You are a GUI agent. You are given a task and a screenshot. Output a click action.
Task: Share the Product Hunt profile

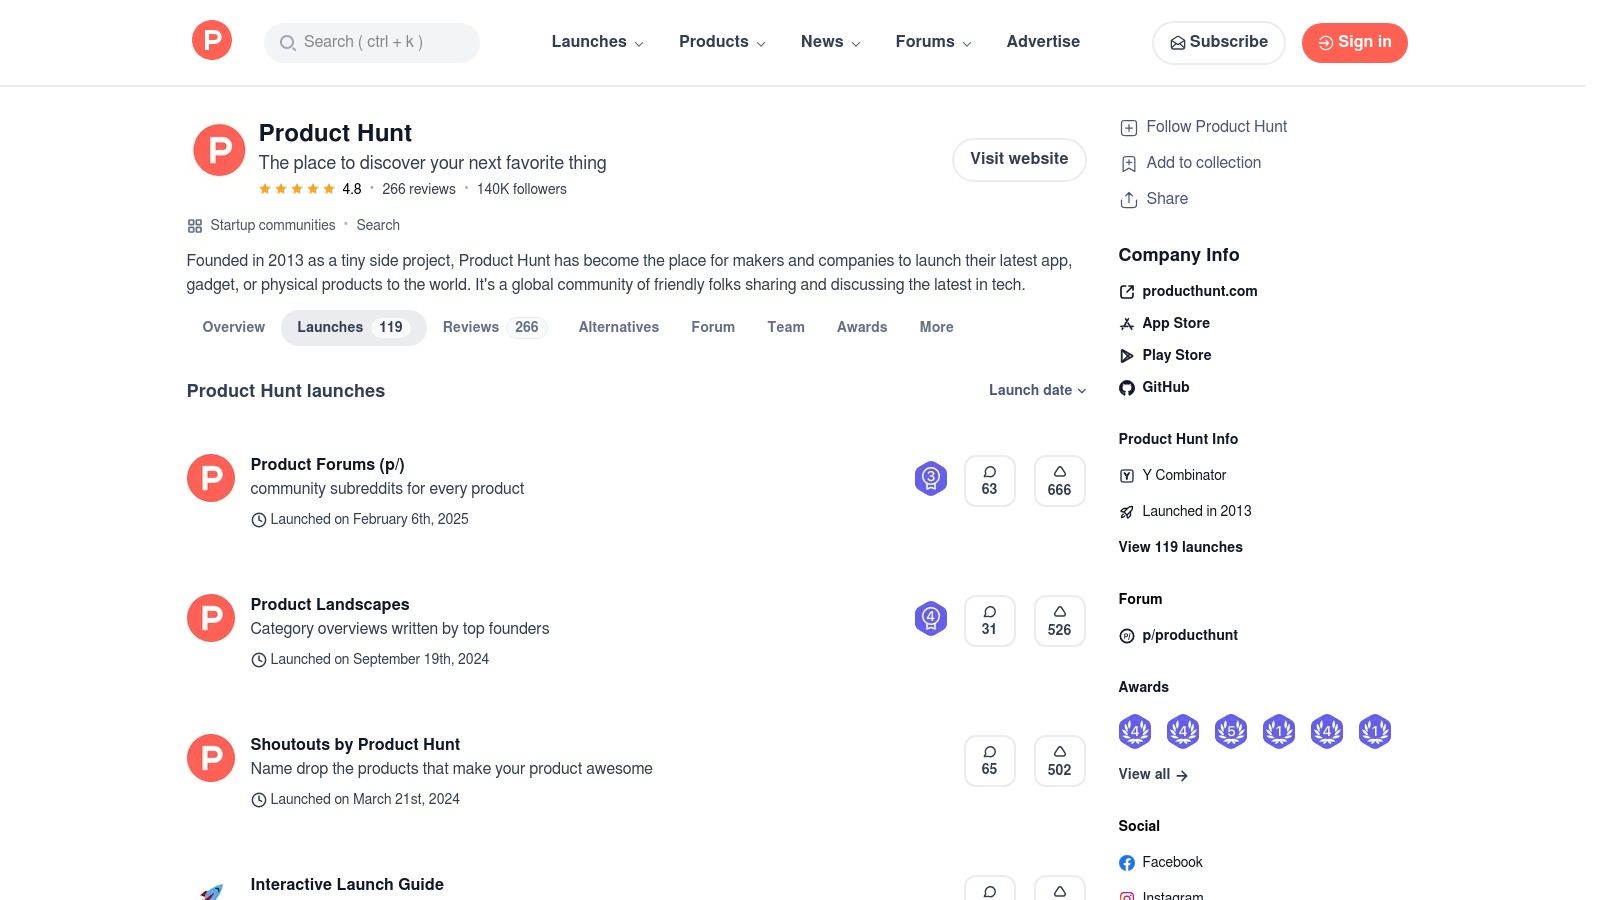point(1167,199)
